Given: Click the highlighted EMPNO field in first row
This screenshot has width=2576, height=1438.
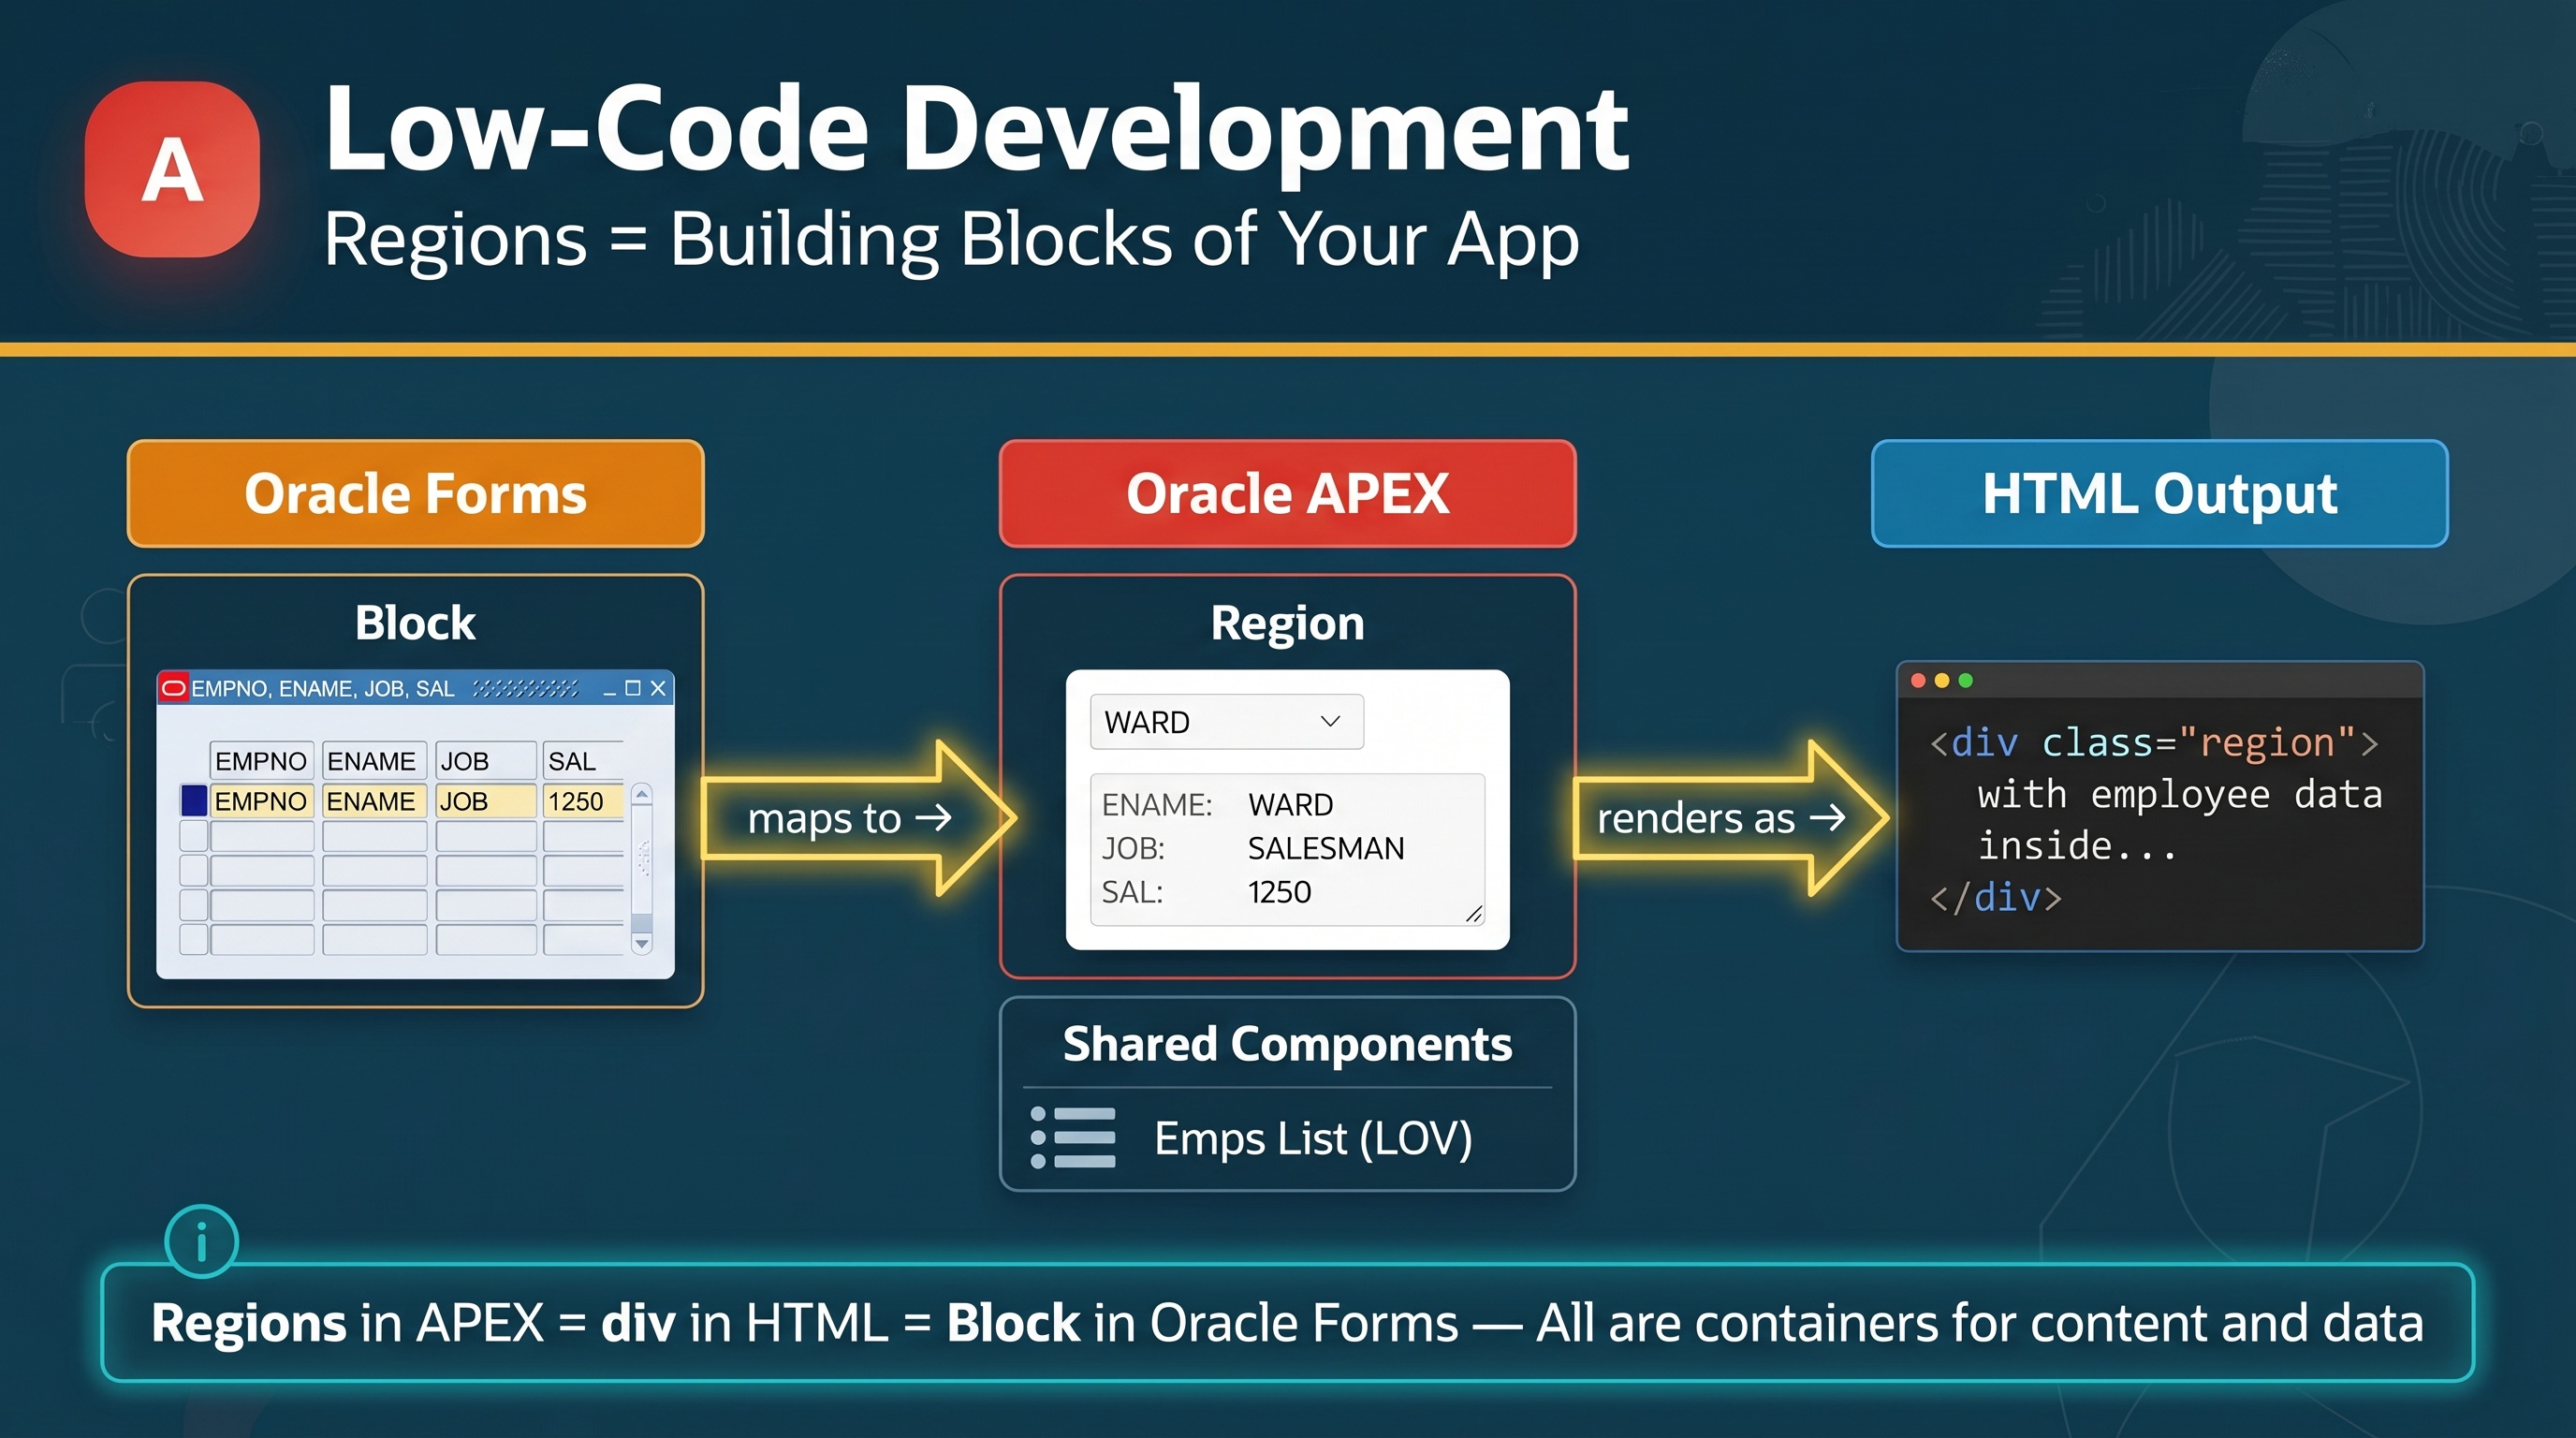Looking at the screenshot, I should point(261,801).
